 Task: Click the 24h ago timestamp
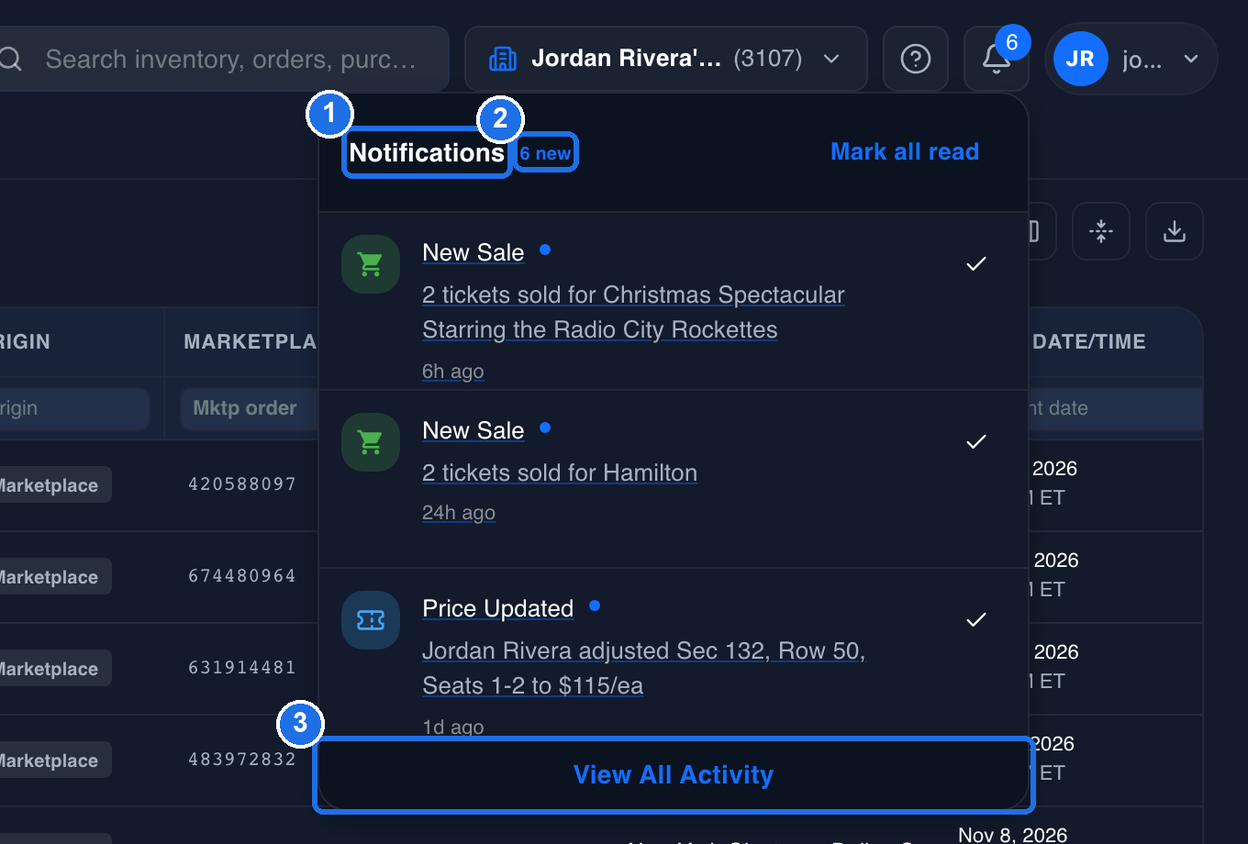[459, 513]
